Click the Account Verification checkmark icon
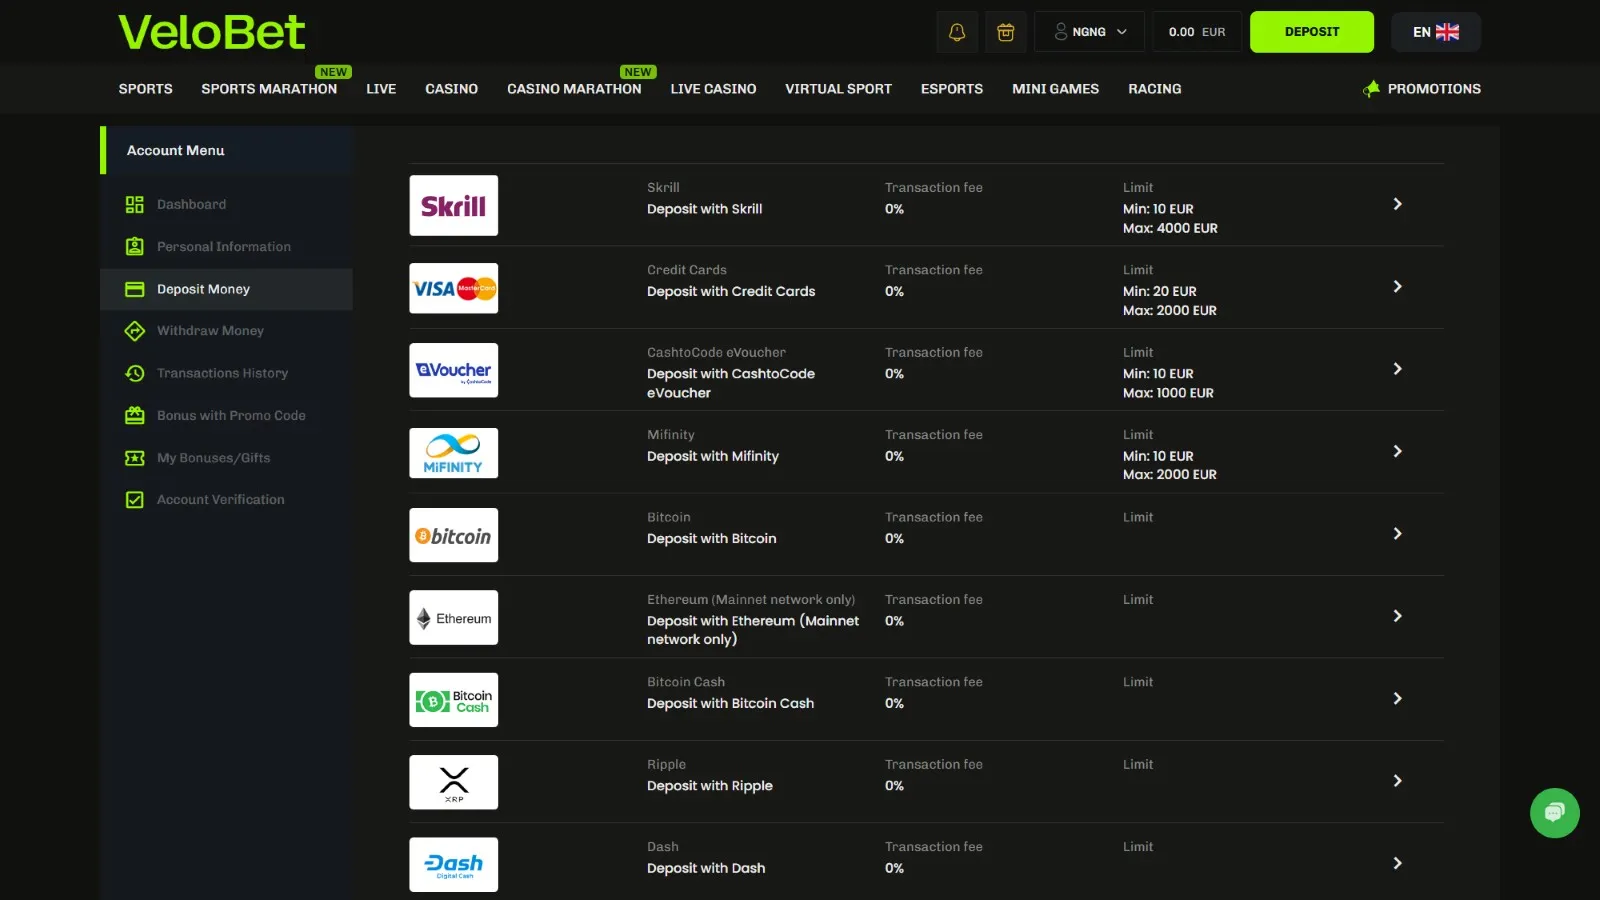 point(135,500)
